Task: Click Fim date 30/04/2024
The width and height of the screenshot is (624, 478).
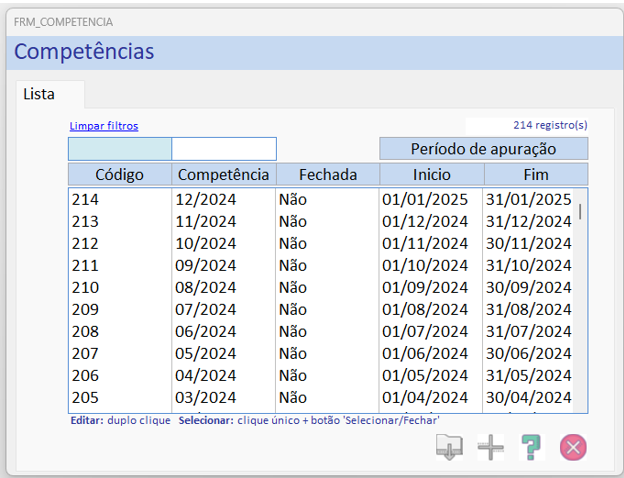Action: click(528, 397)
